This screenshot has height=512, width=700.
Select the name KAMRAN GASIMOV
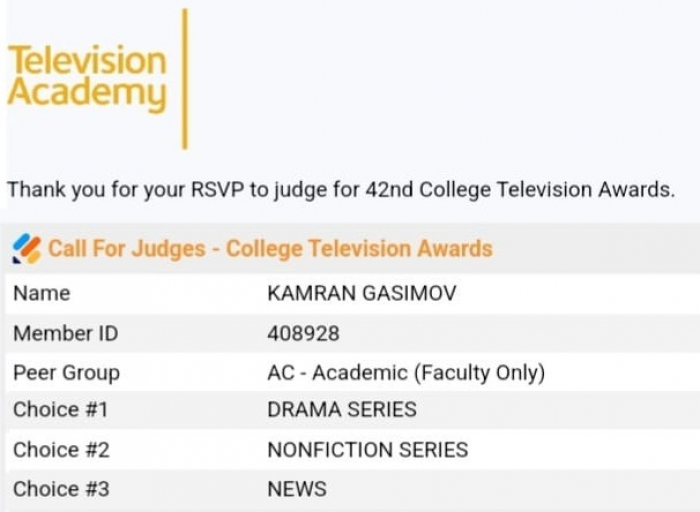(x=362, y=293)
